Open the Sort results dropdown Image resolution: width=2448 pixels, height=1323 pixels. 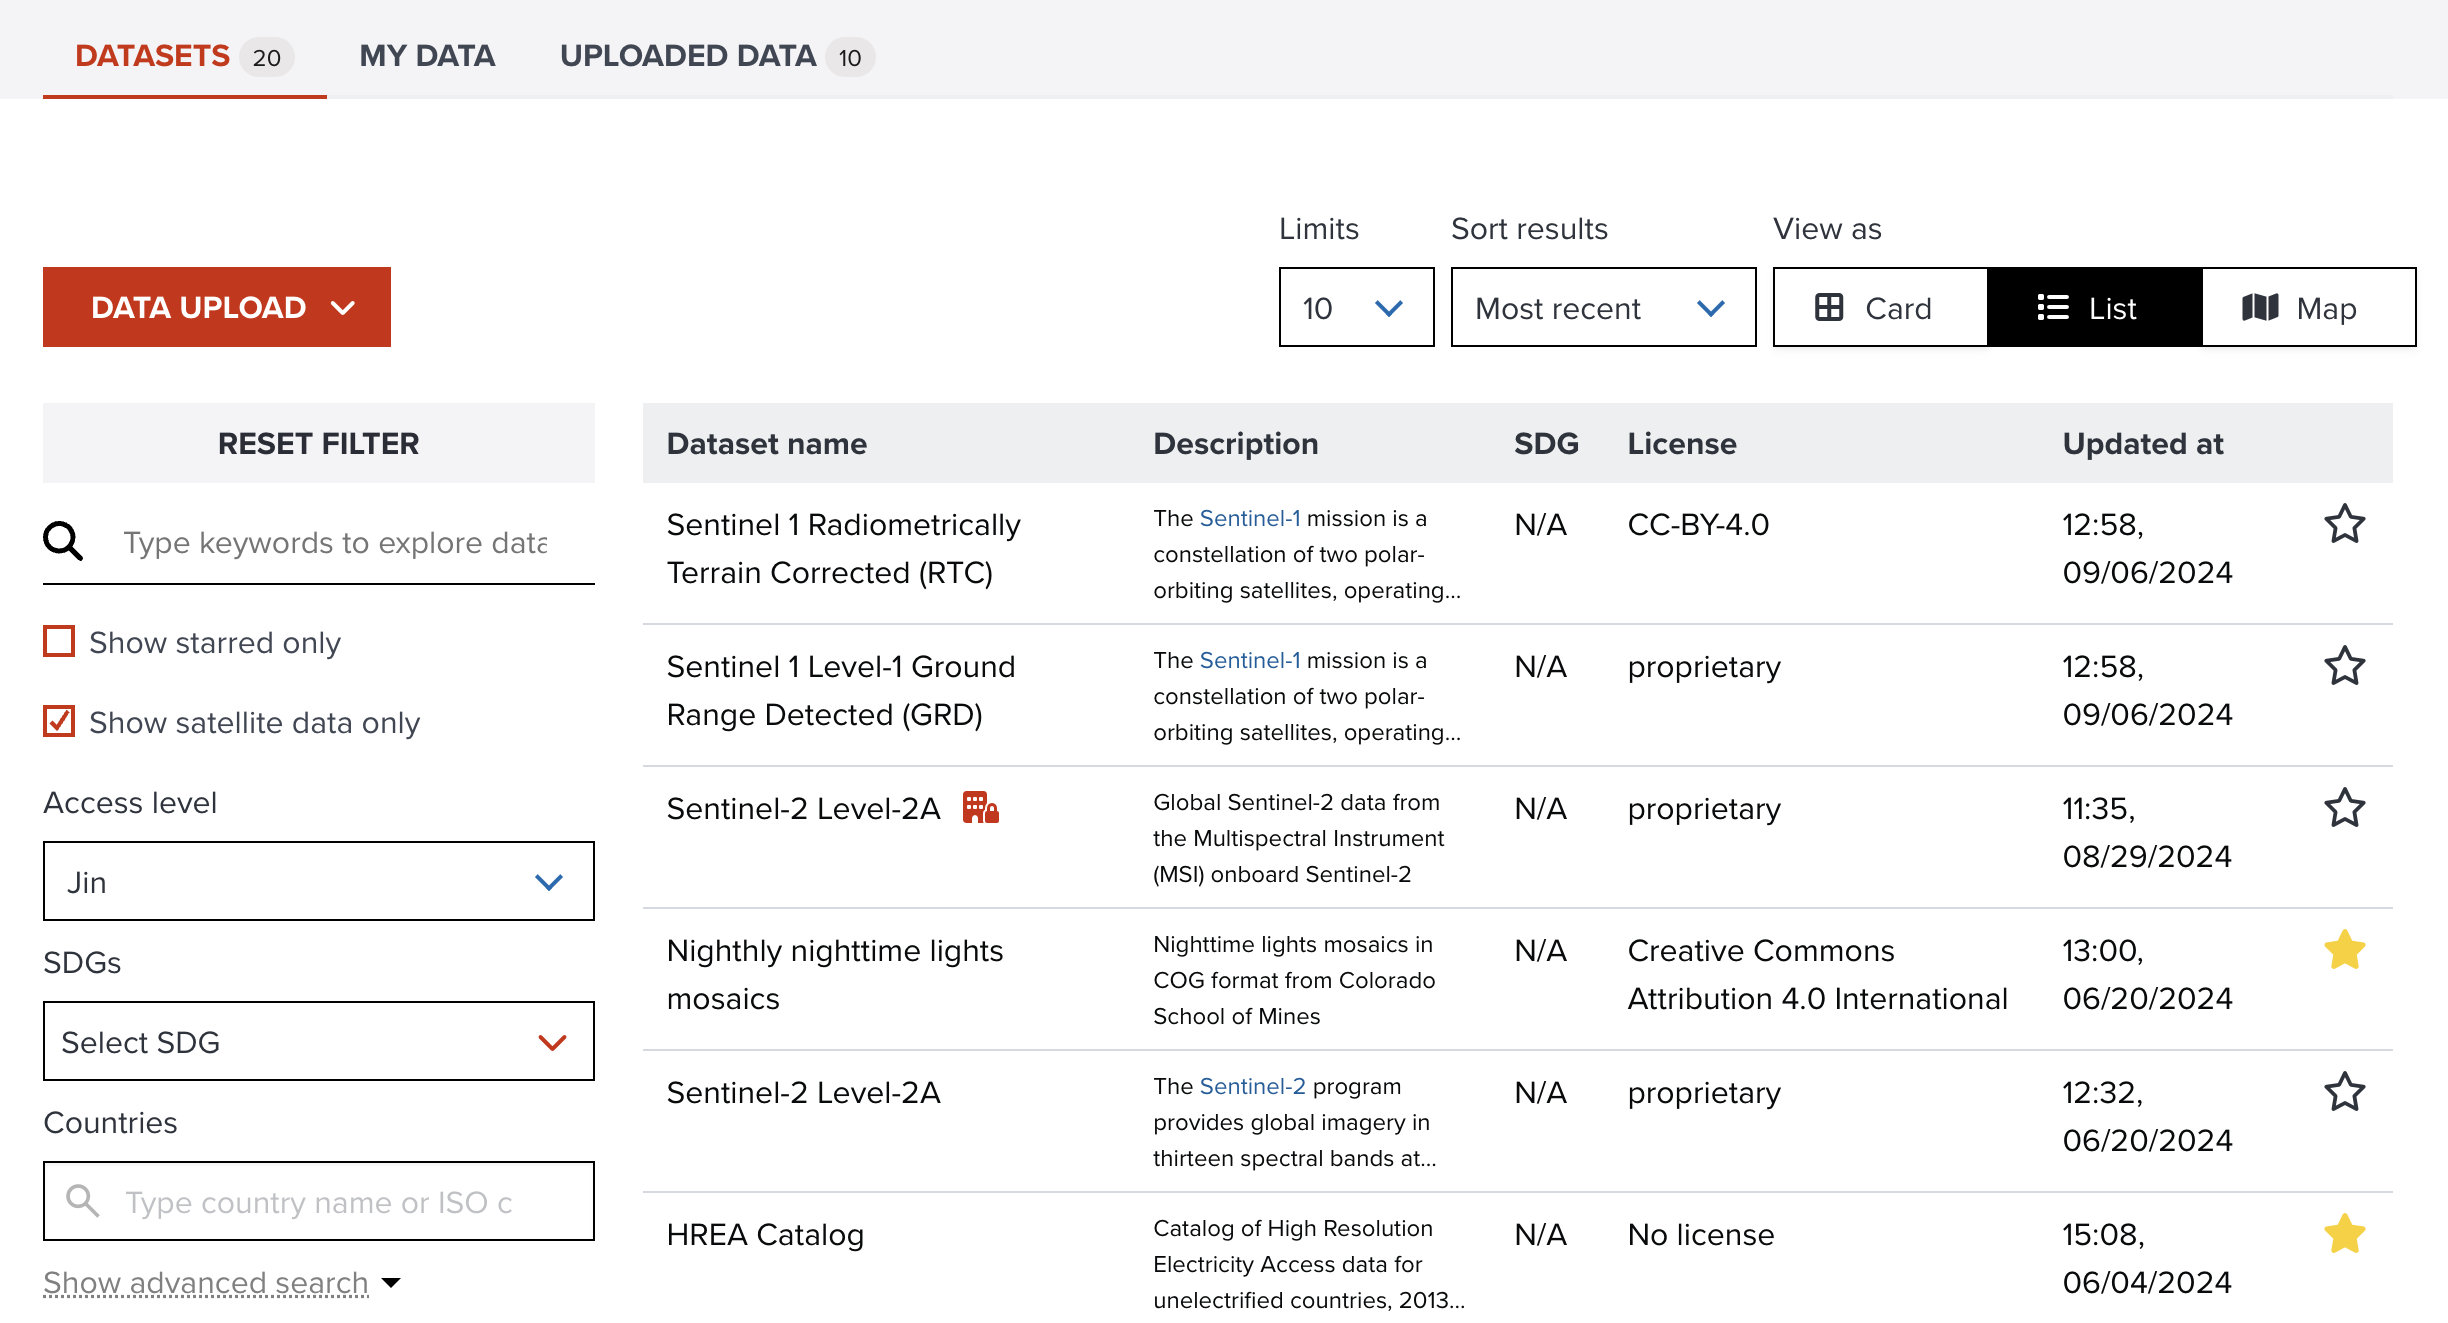[x=1596, y=306]
